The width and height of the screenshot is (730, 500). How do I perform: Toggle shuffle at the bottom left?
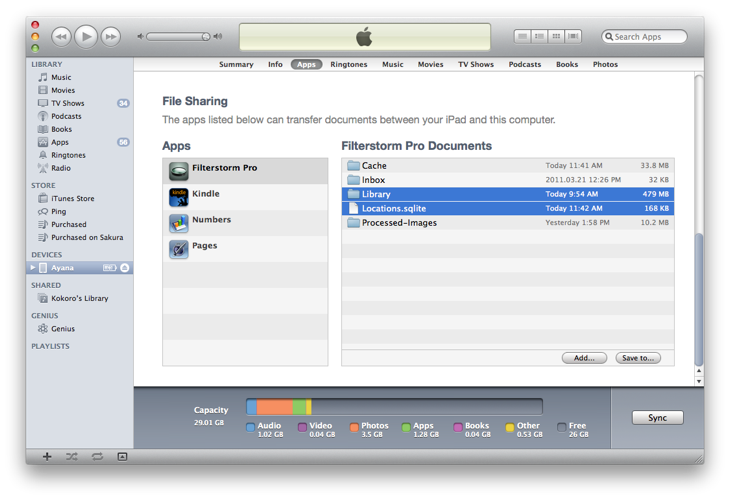(x=72, y=456)
